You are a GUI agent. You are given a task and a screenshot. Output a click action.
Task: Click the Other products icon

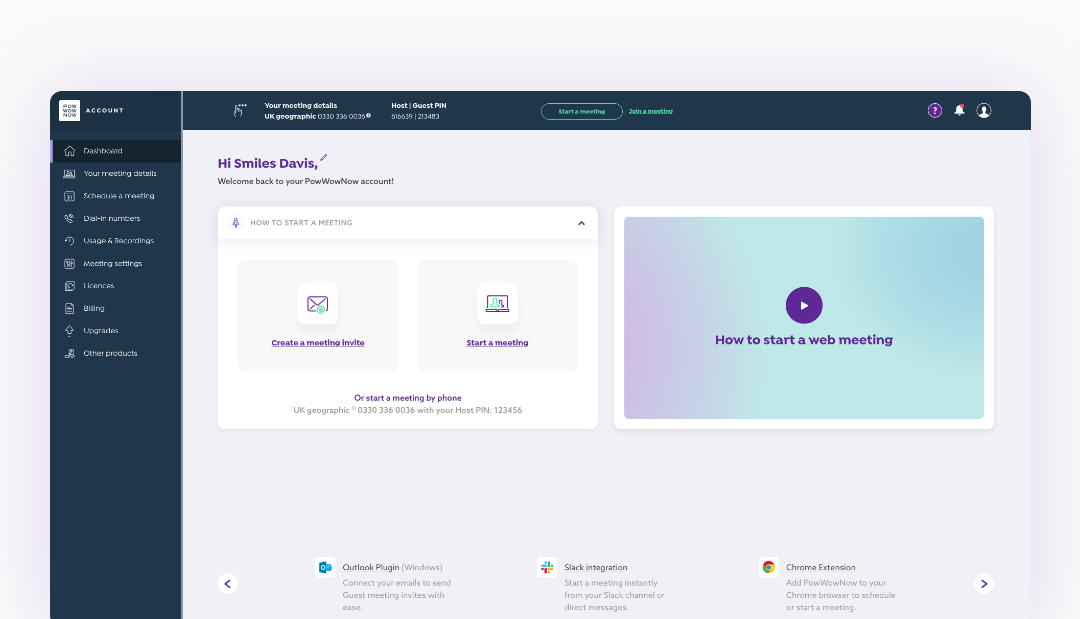[70, 353]
